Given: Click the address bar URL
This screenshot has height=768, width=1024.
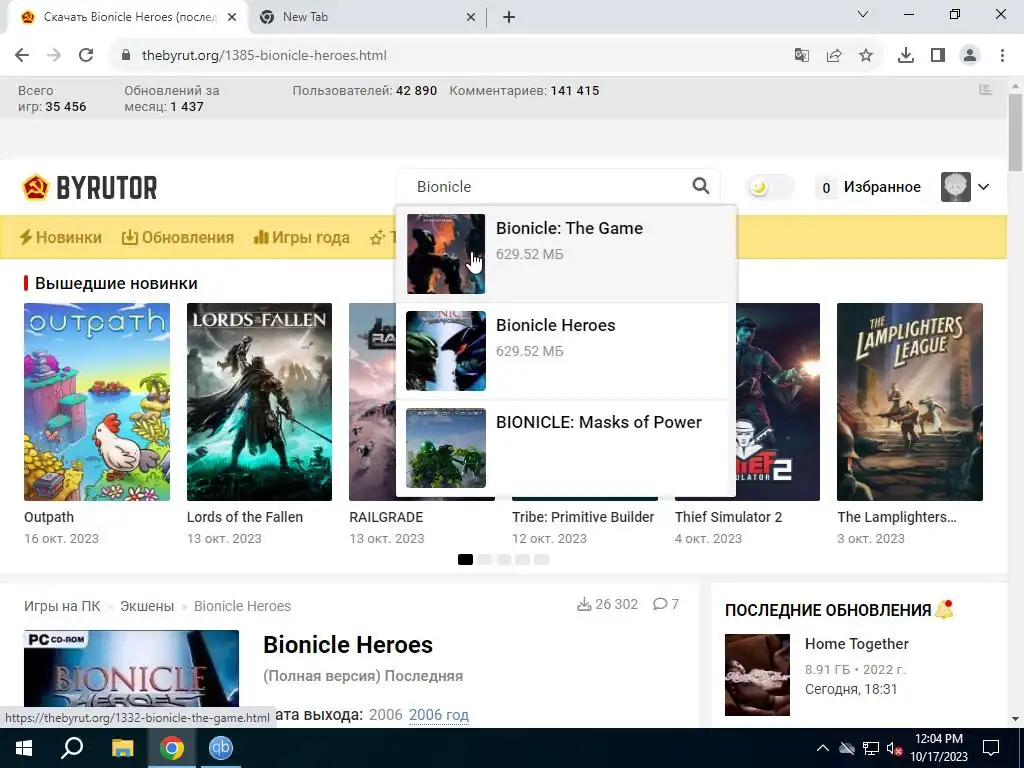Looking at the screenshot, I should (x=264, y=56).
